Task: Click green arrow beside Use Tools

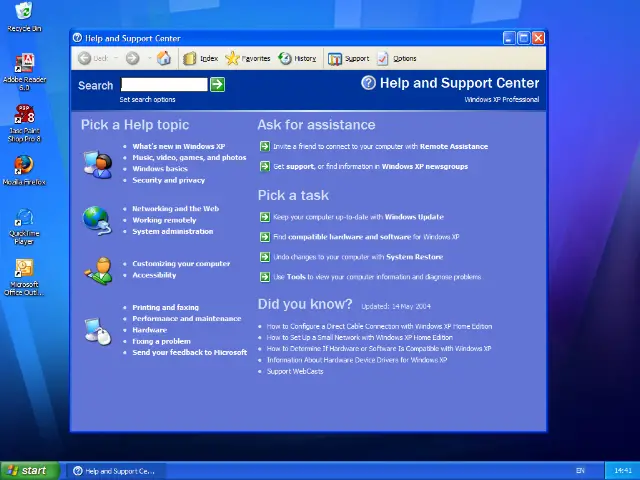Action: (265, 277)
